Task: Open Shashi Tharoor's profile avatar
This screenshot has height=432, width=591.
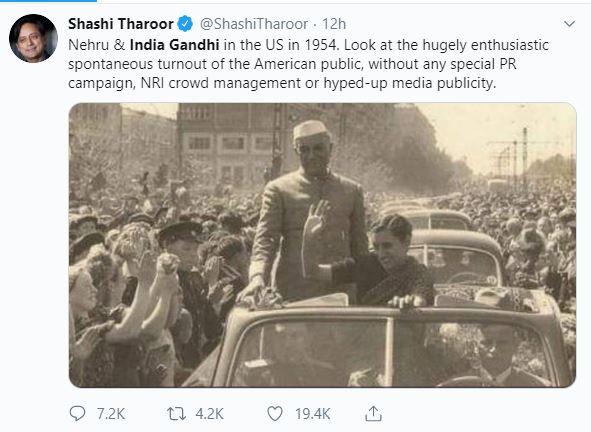Action: (33, 38)
